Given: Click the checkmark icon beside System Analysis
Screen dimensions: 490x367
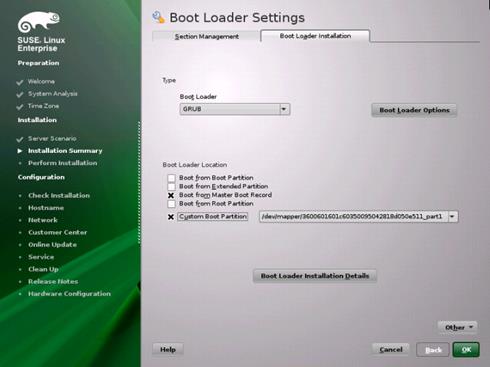Looking at the screenshot, I should (20, 94).
